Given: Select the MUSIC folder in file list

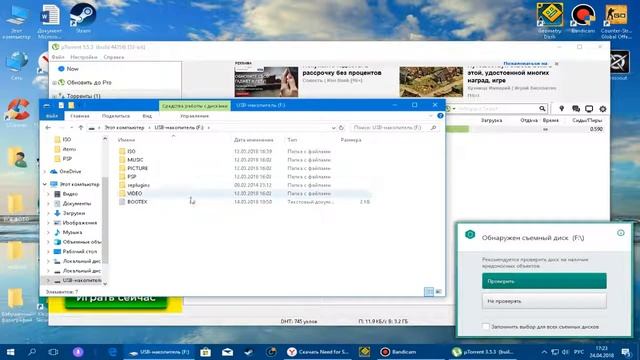Looking at the screenshot, I should 135,160.
